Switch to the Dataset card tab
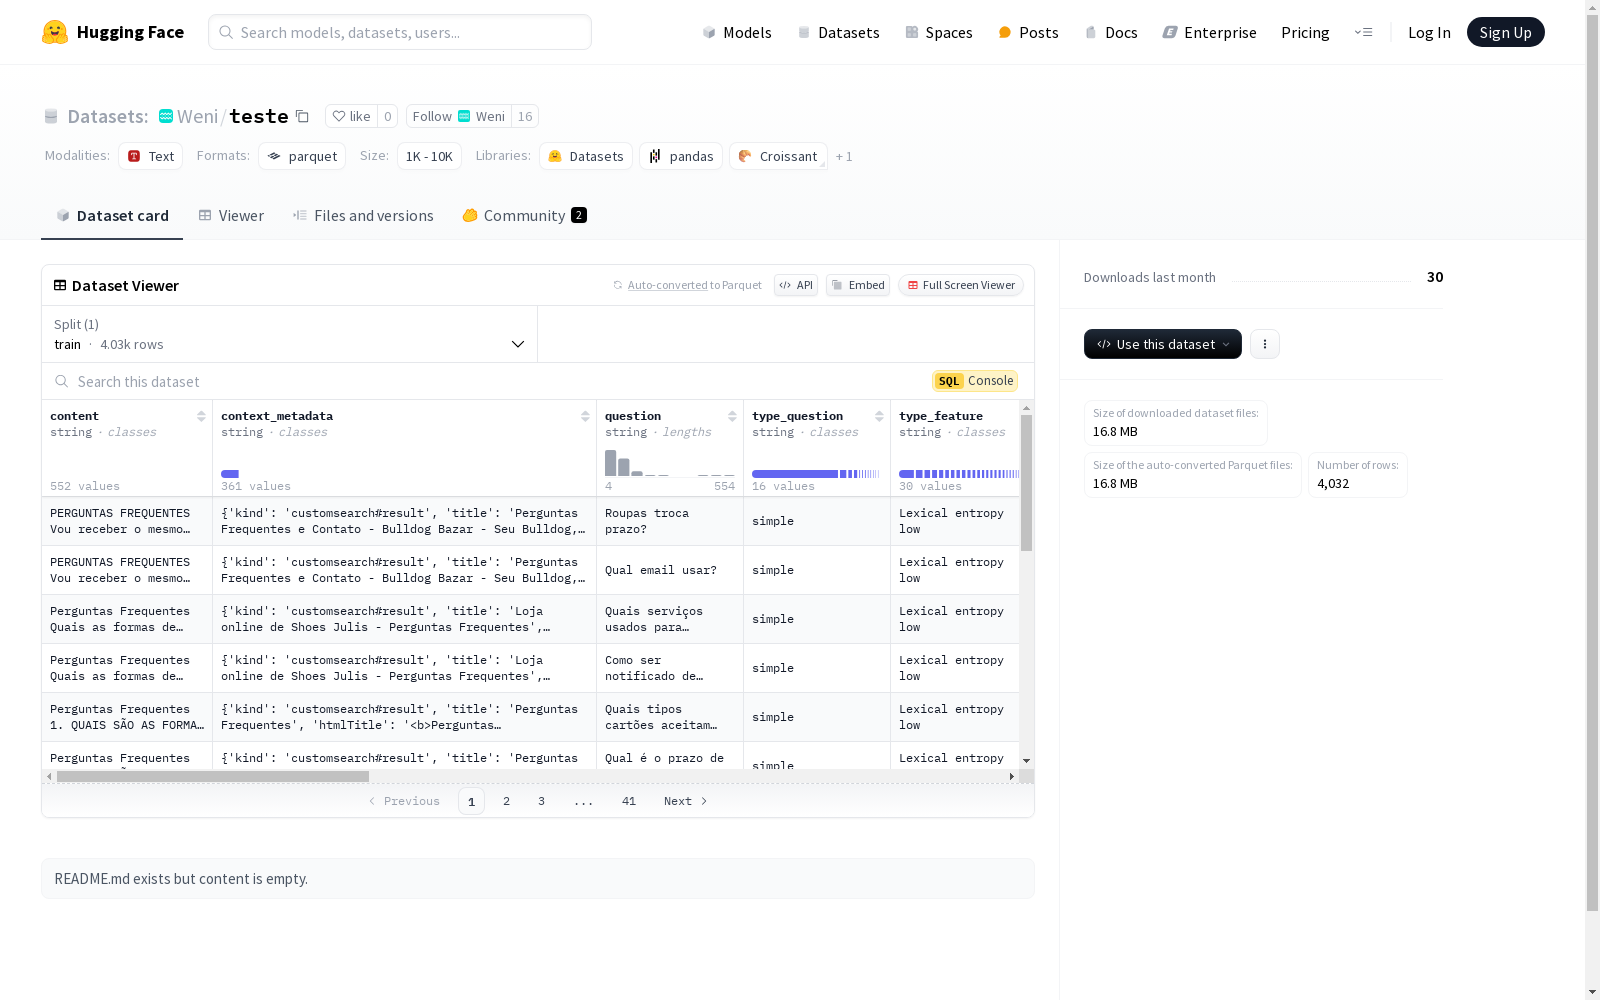The image size is (1600, 1000). 112,216
